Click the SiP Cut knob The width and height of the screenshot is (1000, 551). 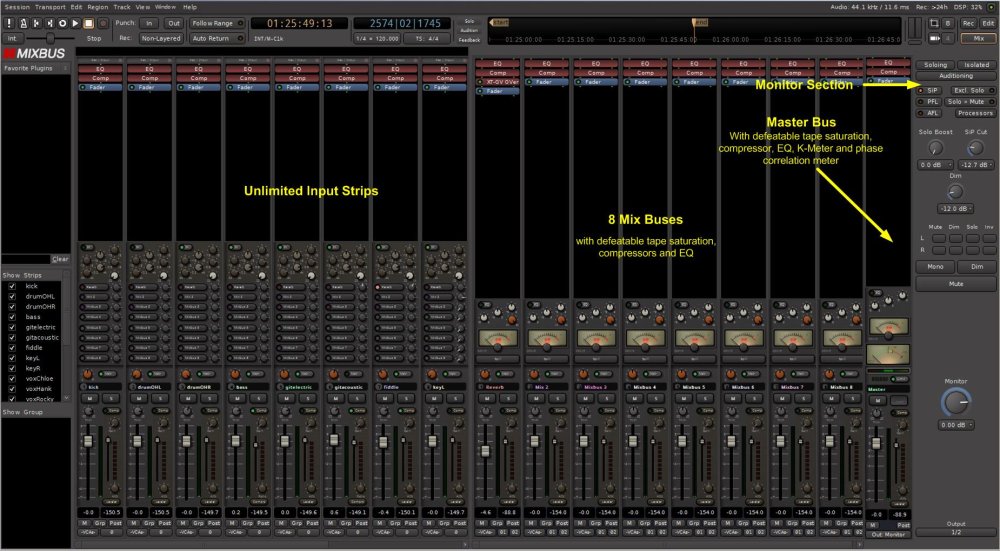[976, 149]
